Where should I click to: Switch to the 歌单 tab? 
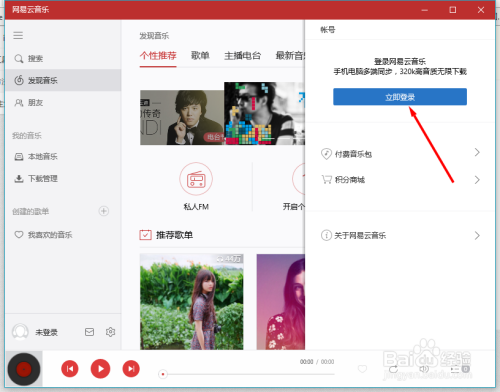point(200,56)
